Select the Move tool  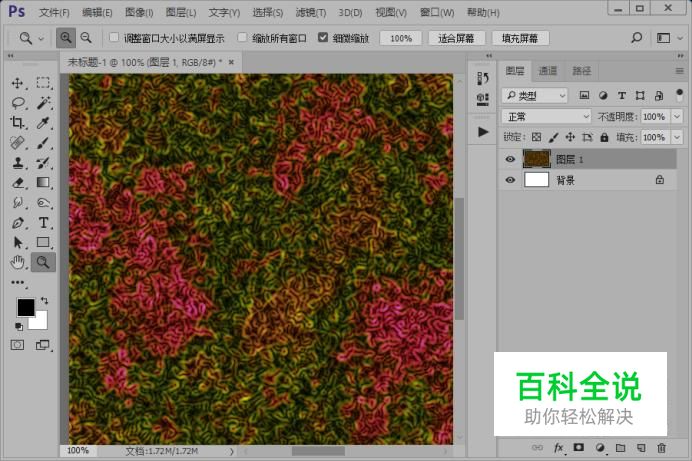click(17, 83)
